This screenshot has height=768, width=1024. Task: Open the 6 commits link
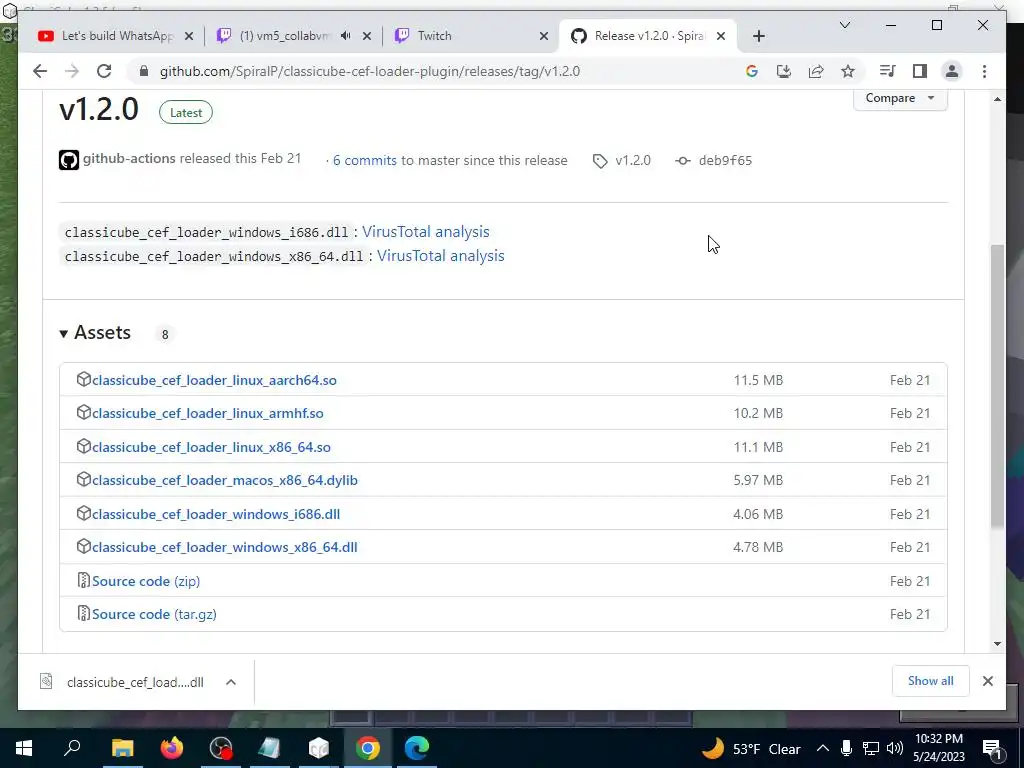tap(364, 161)
